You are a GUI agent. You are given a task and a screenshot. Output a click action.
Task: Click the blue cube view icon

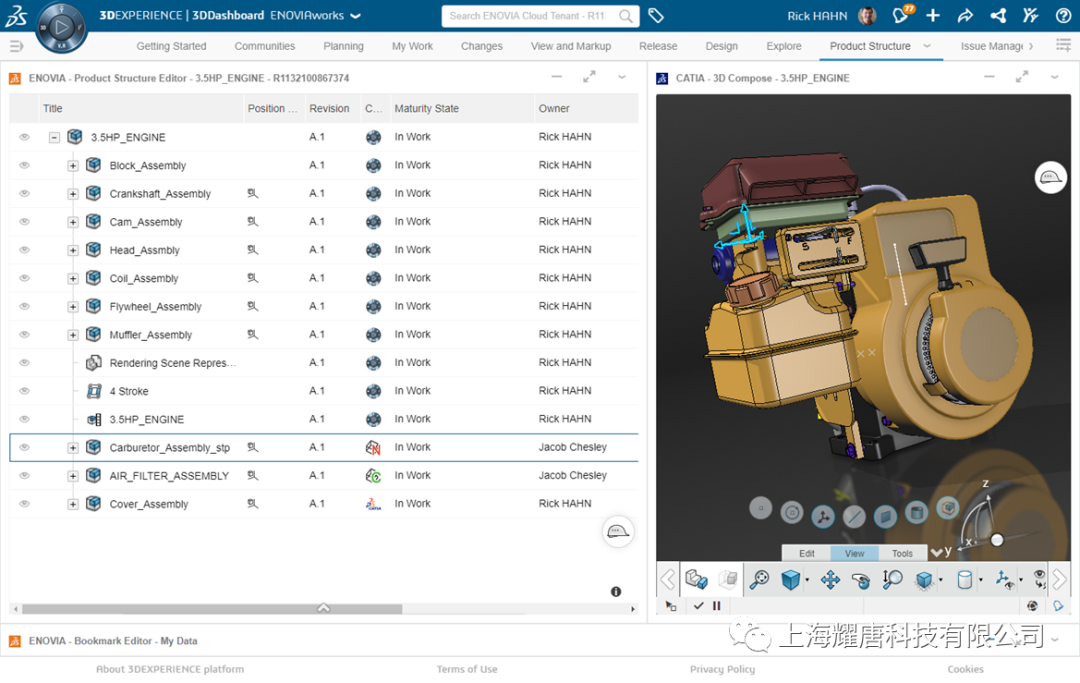[x=791, y=580]
